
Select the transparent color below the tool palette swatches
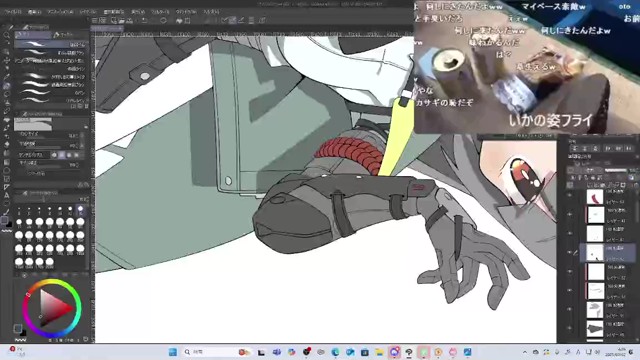coord(7,231)
